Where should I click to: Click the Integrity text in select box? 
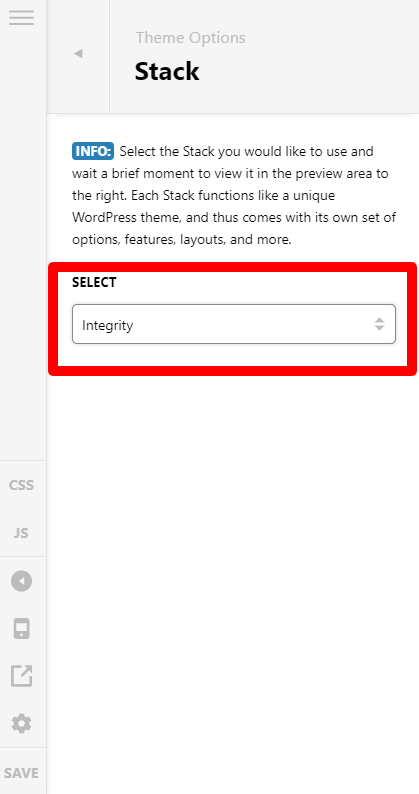click(107, 325)
